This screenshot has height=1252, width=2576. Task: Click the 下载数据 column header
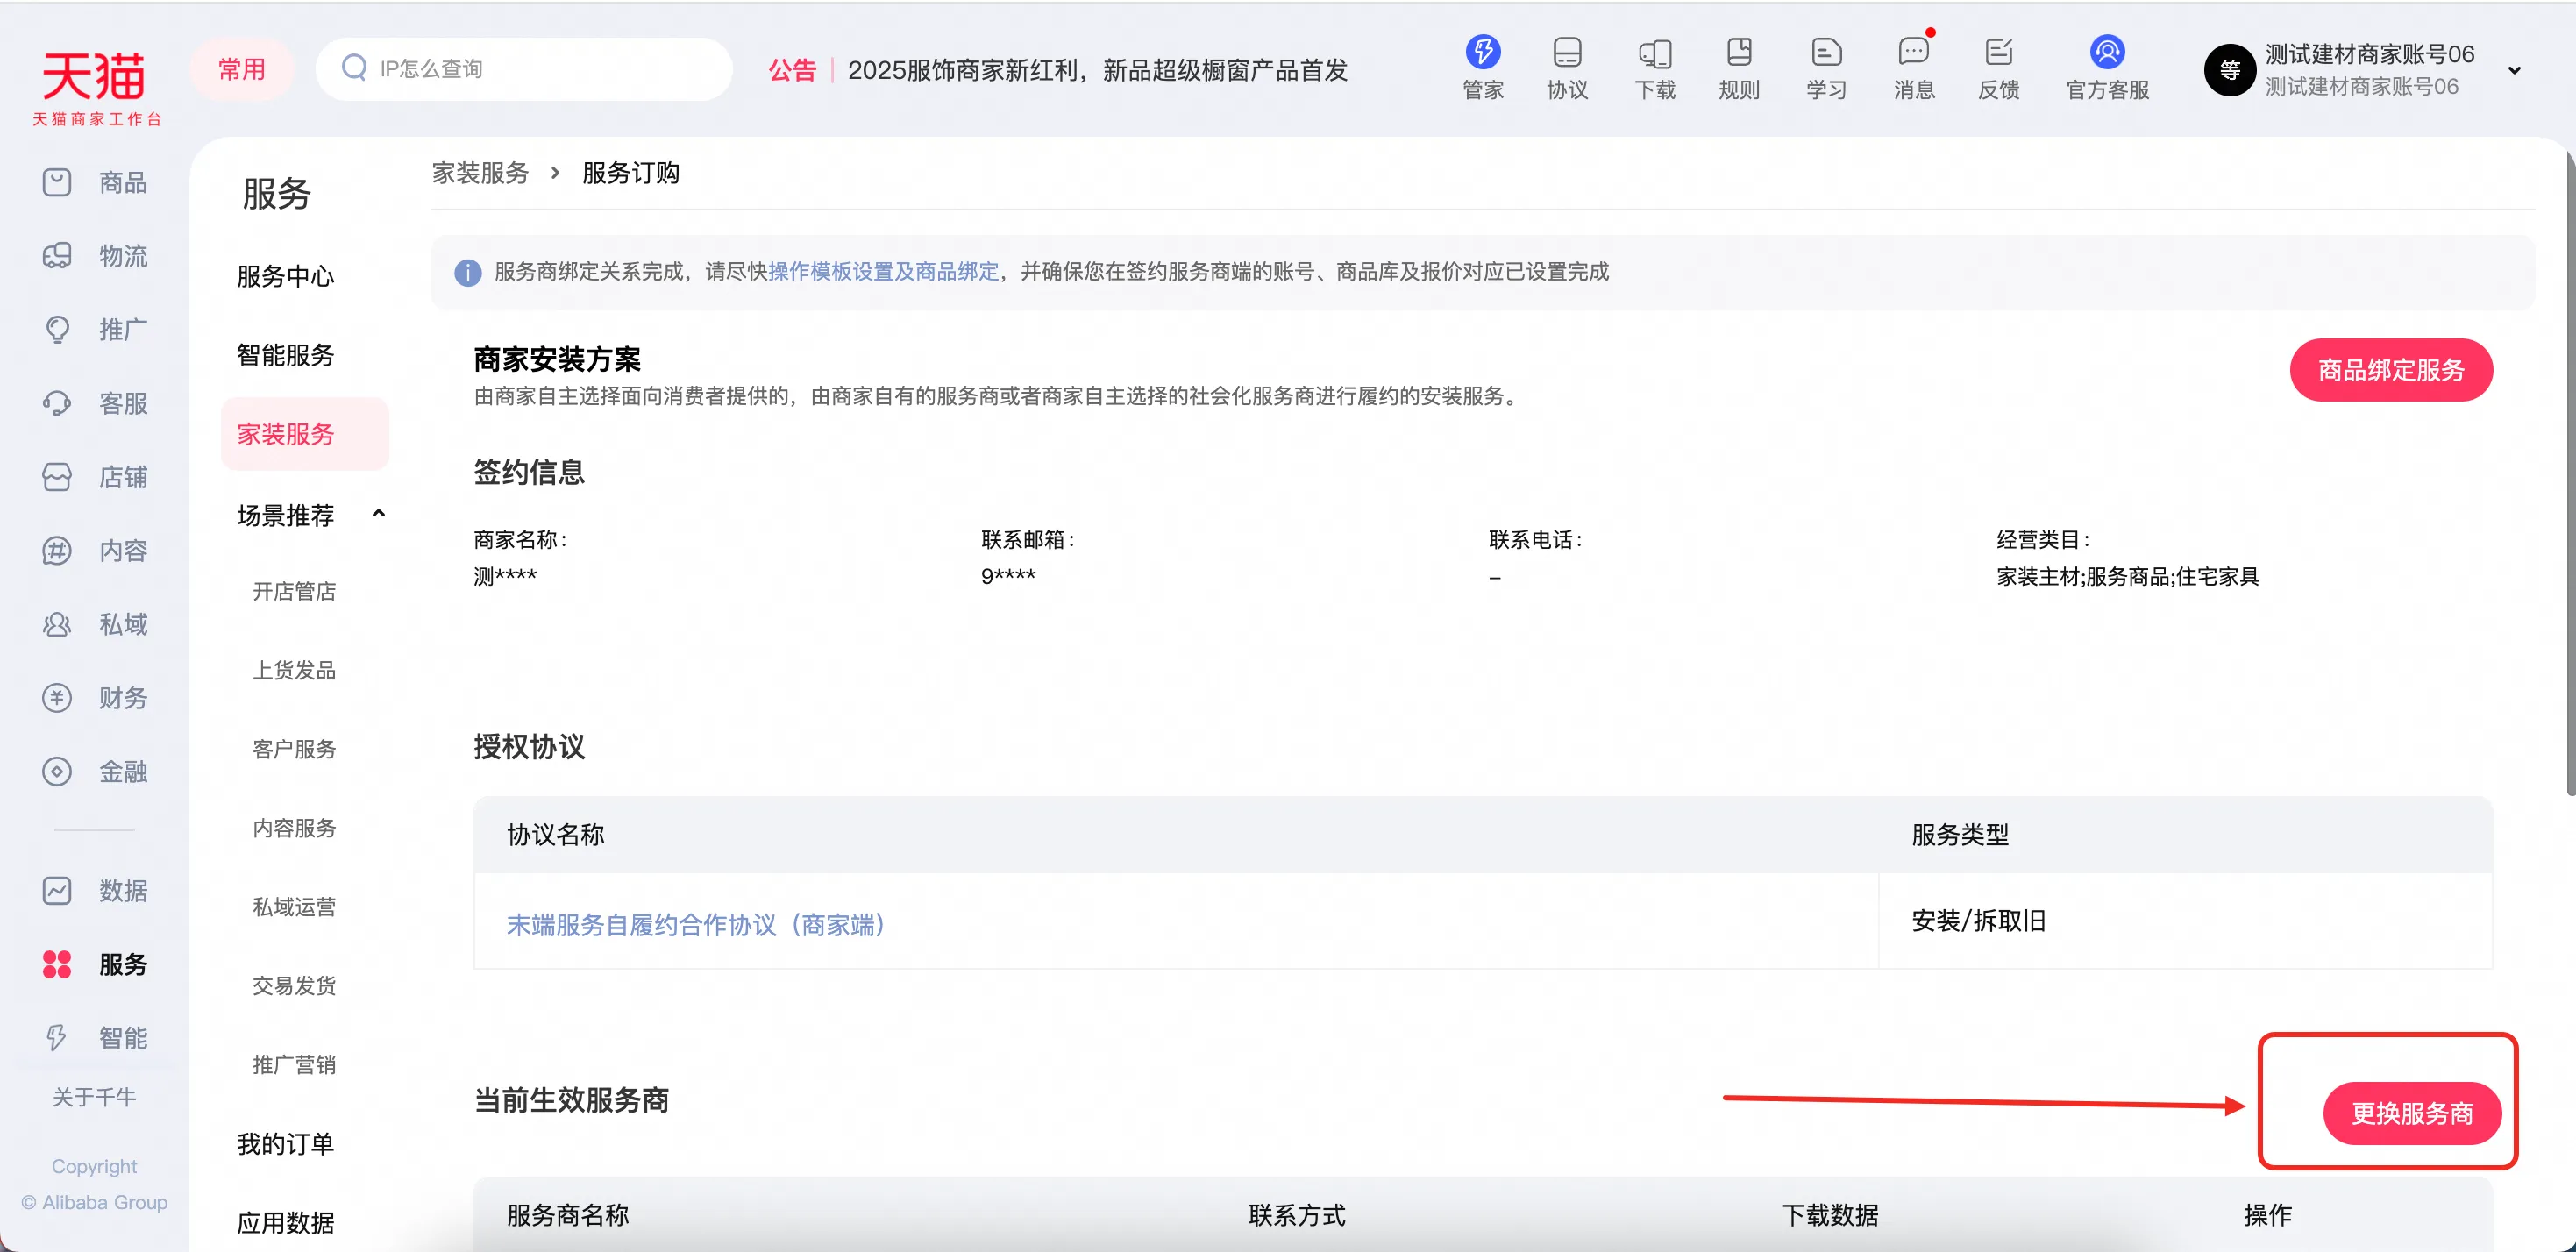click(1829, 1215)
